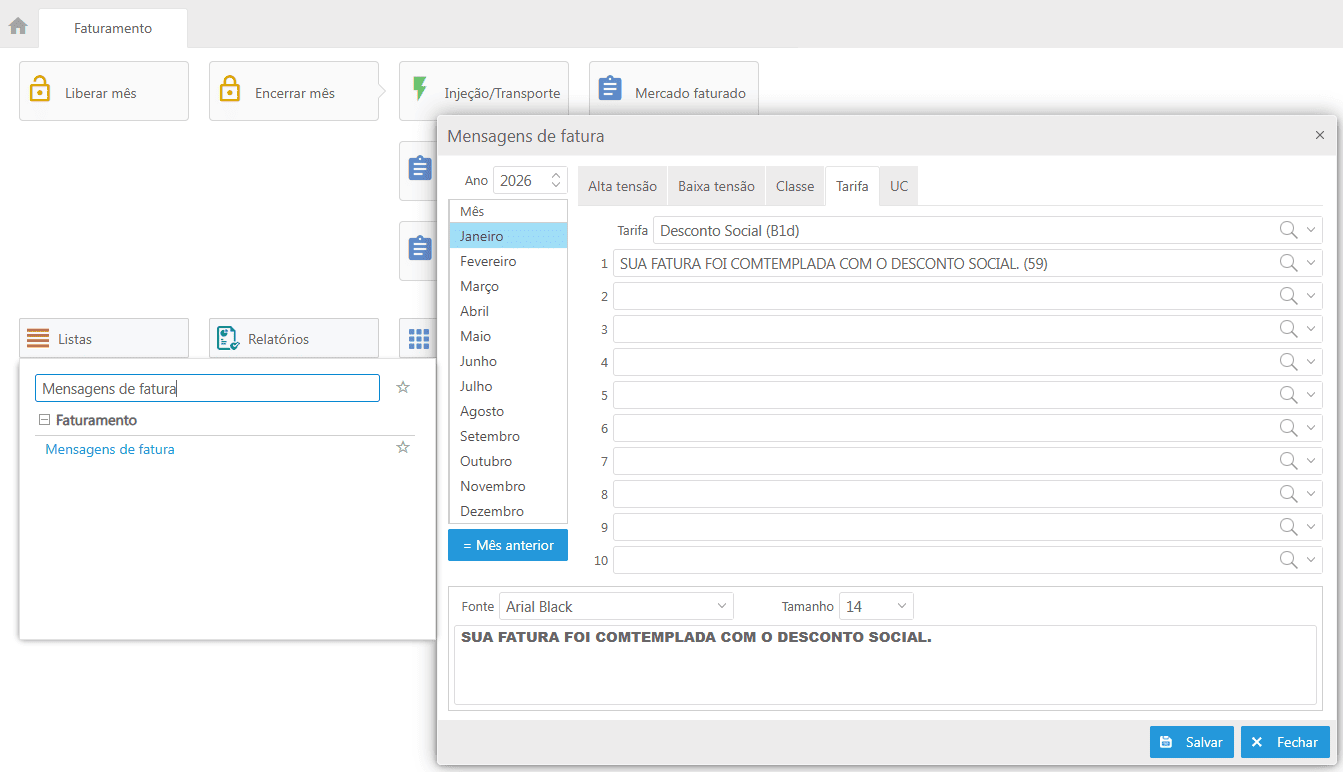The height and width of the screenshot is (772, 1343).
Task: Open the dropdown arrow on message line 1
Action: tap(1311, 264)
